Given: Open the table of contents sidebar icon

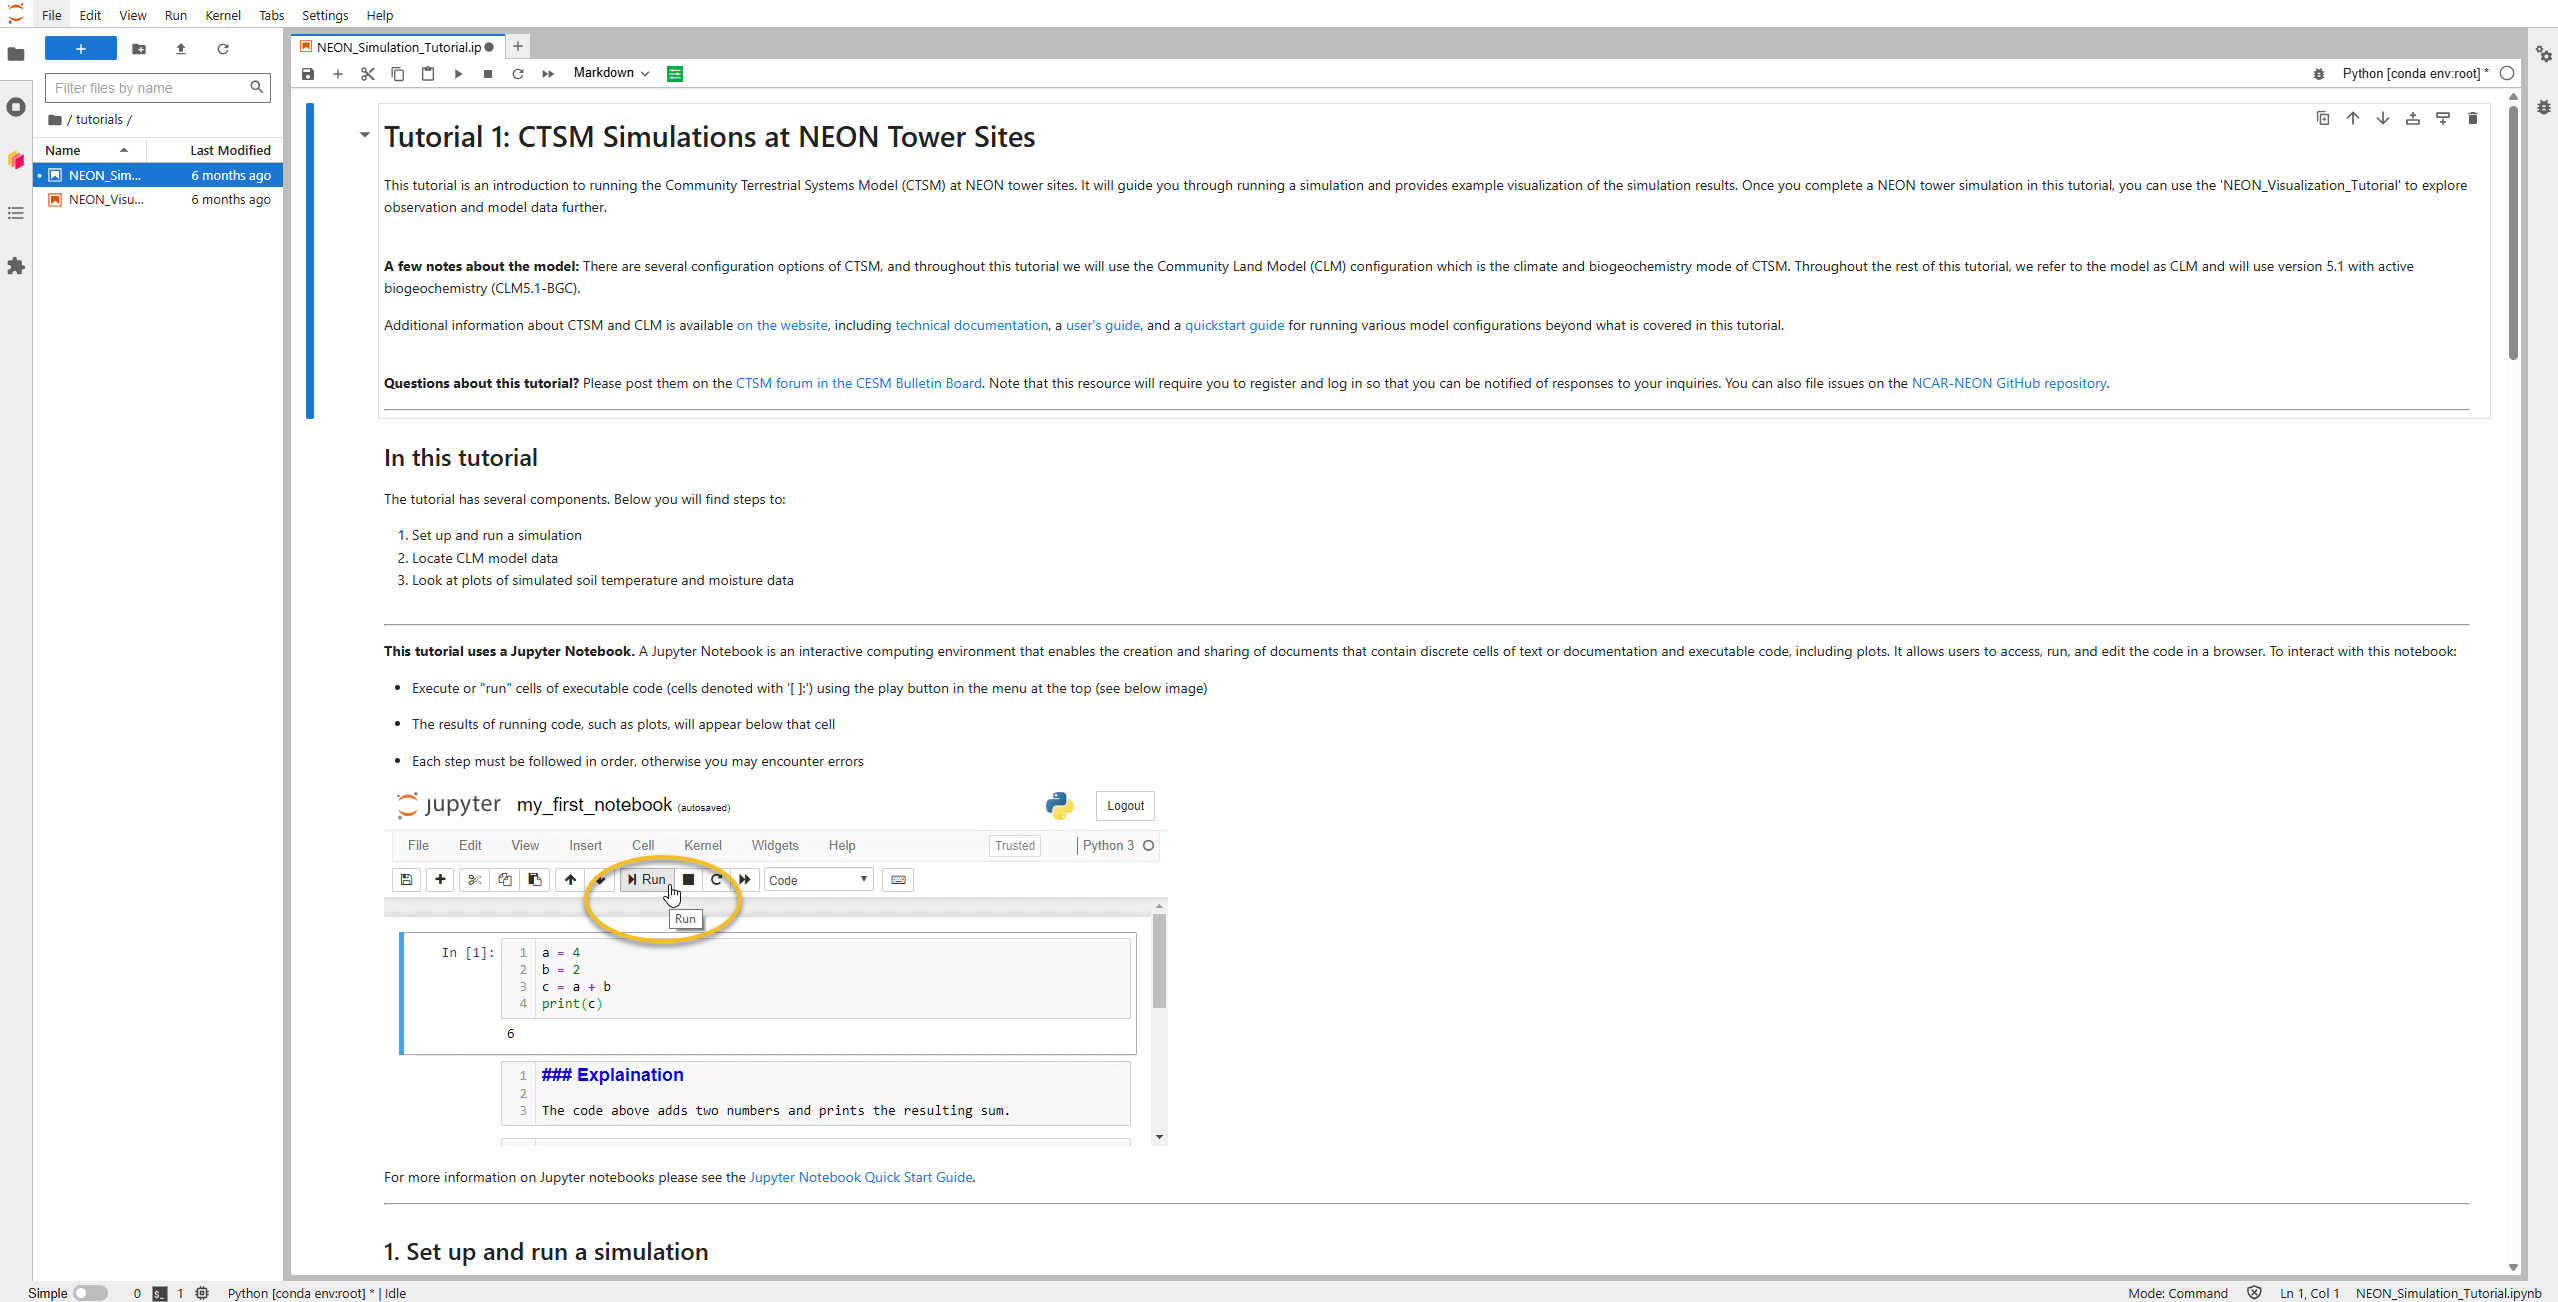Looking at the screenshot, I should click(x=16, y=213).
